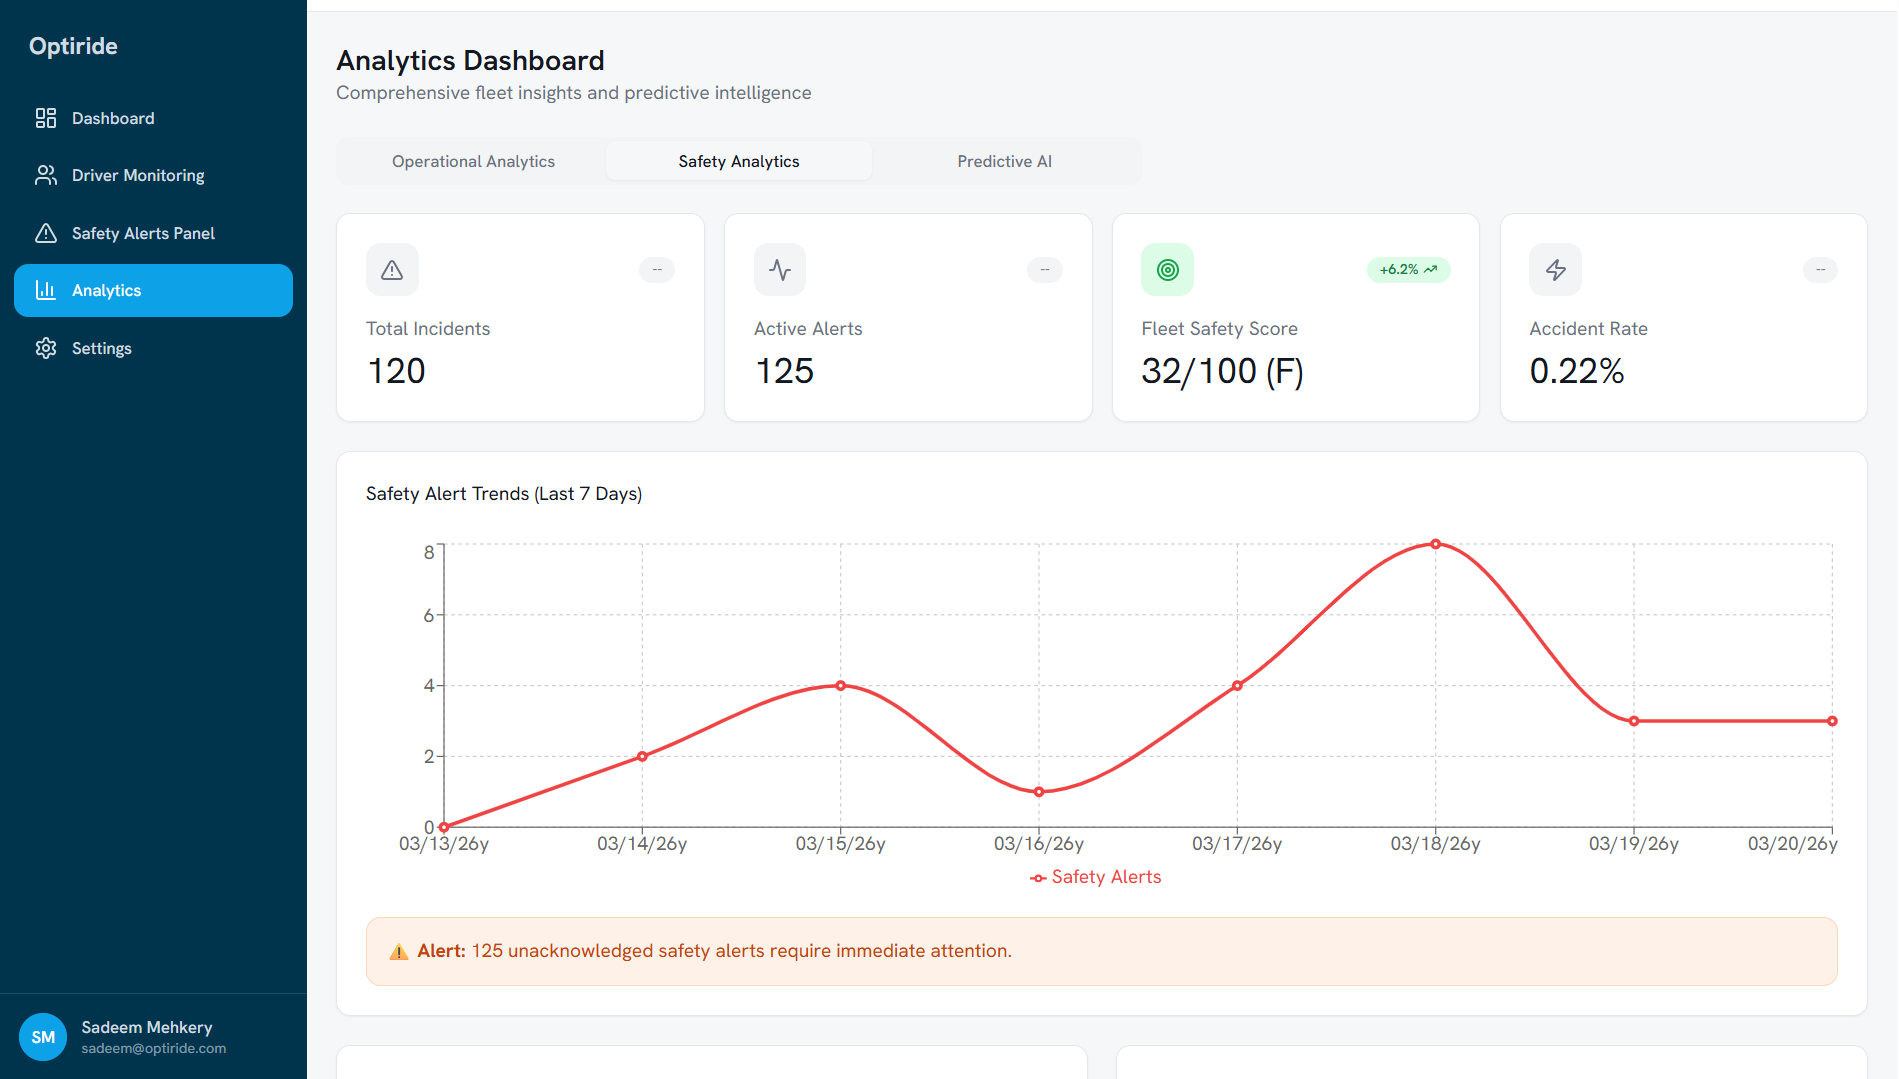This screenshot has width=1899, height=1079.
Task: Click the Driver Monitoring people icon
Action: pyautogui.click(x=46, y=175)
